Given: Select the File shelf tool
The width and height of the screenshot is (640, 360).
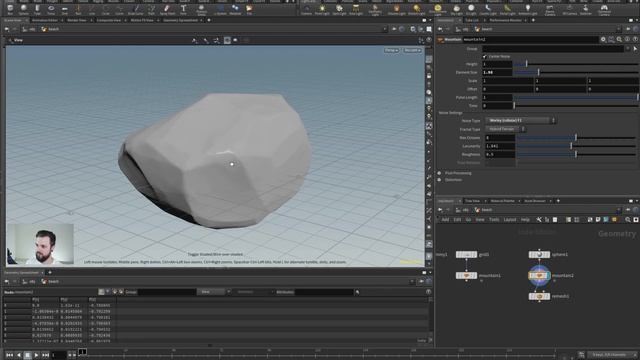Looking at the screenshot, I should pyautogui.click(x=249, y=9).
